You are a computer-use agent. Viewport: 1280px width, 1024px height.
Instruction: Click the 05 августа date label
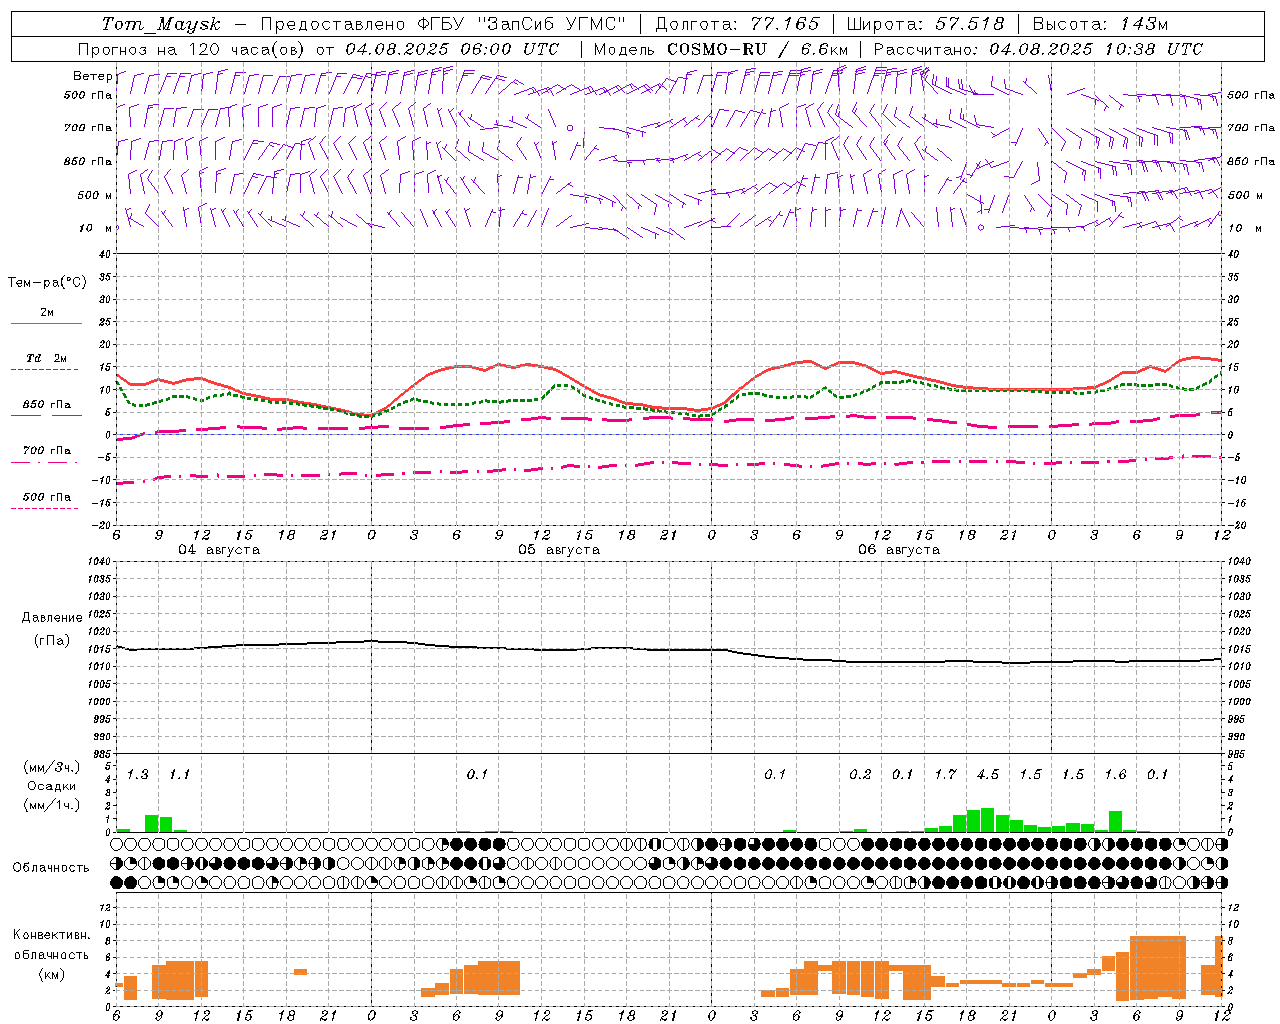(559, 550)
